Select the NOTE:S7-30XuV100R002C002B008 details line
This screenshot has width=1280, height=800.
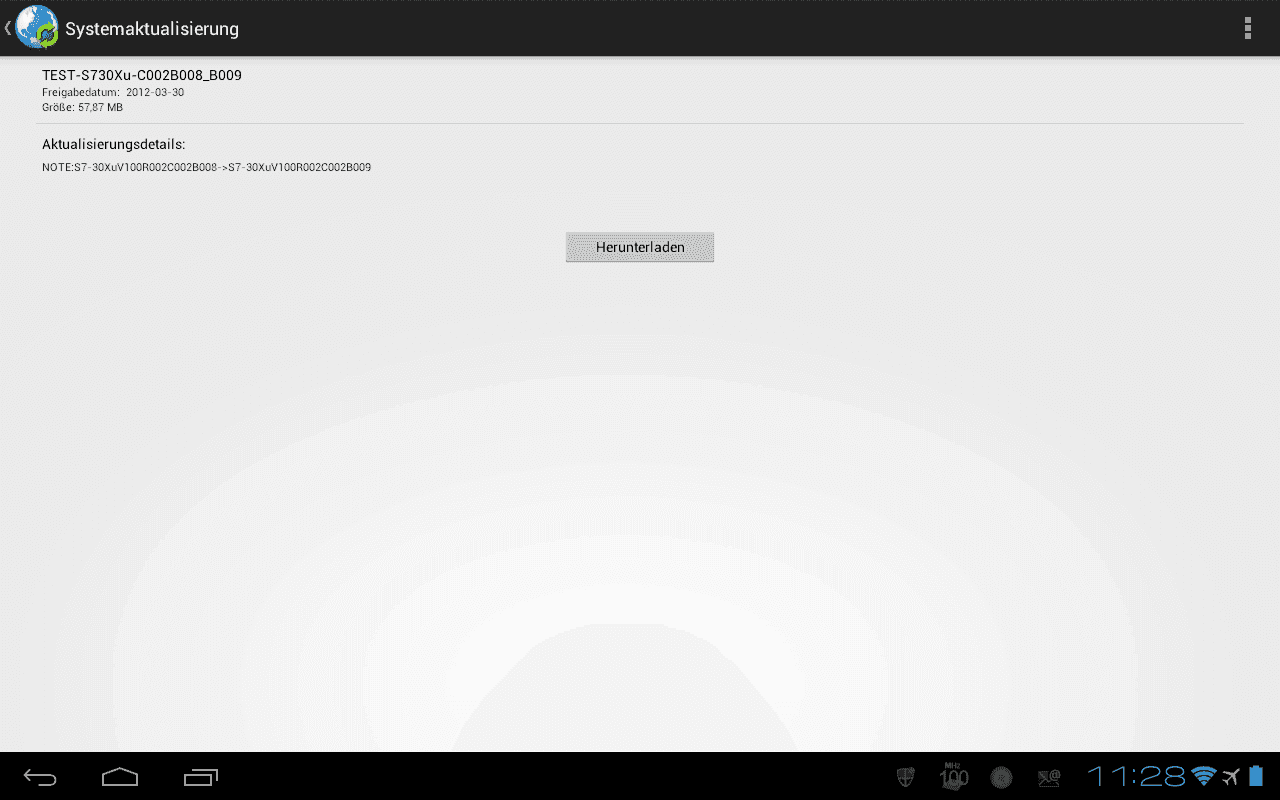[x=206, y=167]
